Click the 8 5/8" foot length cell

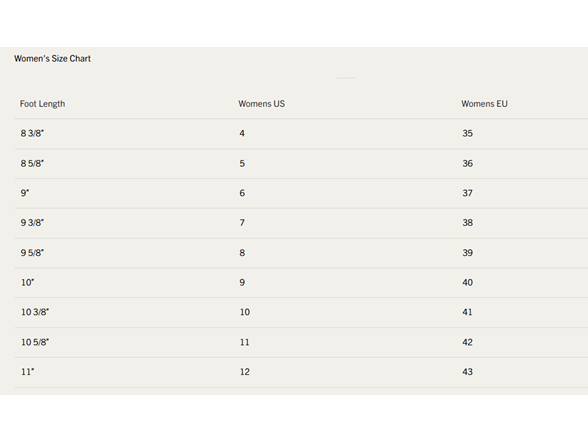pos(32,164)
